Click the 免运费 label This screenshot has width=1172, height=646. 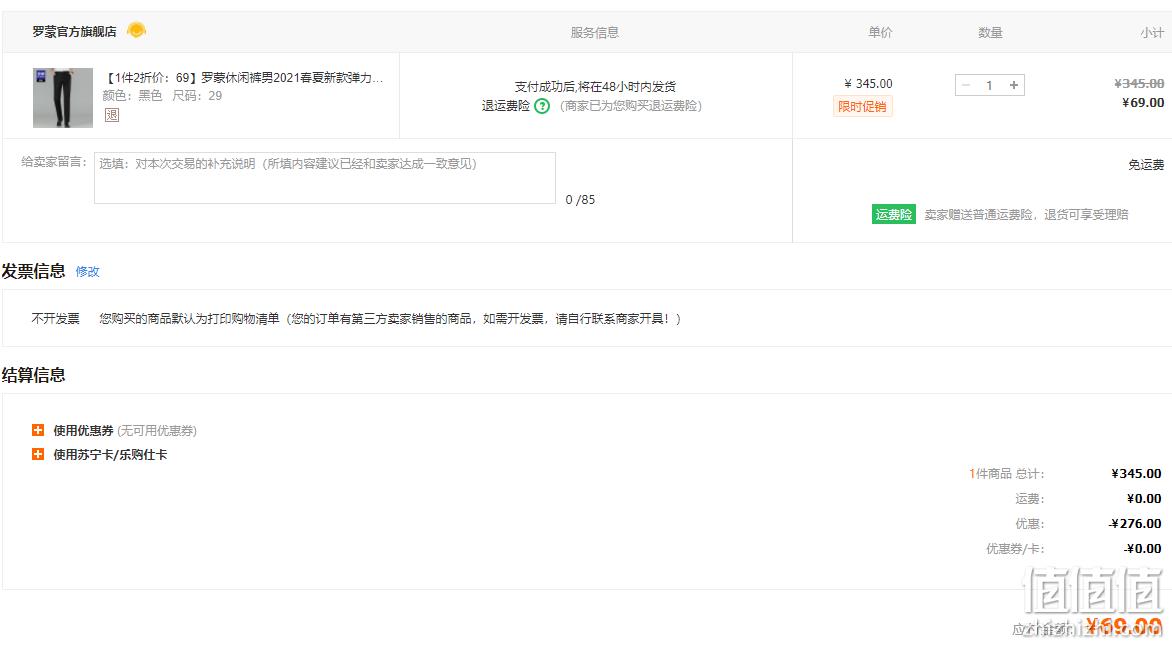[1146, 164]
